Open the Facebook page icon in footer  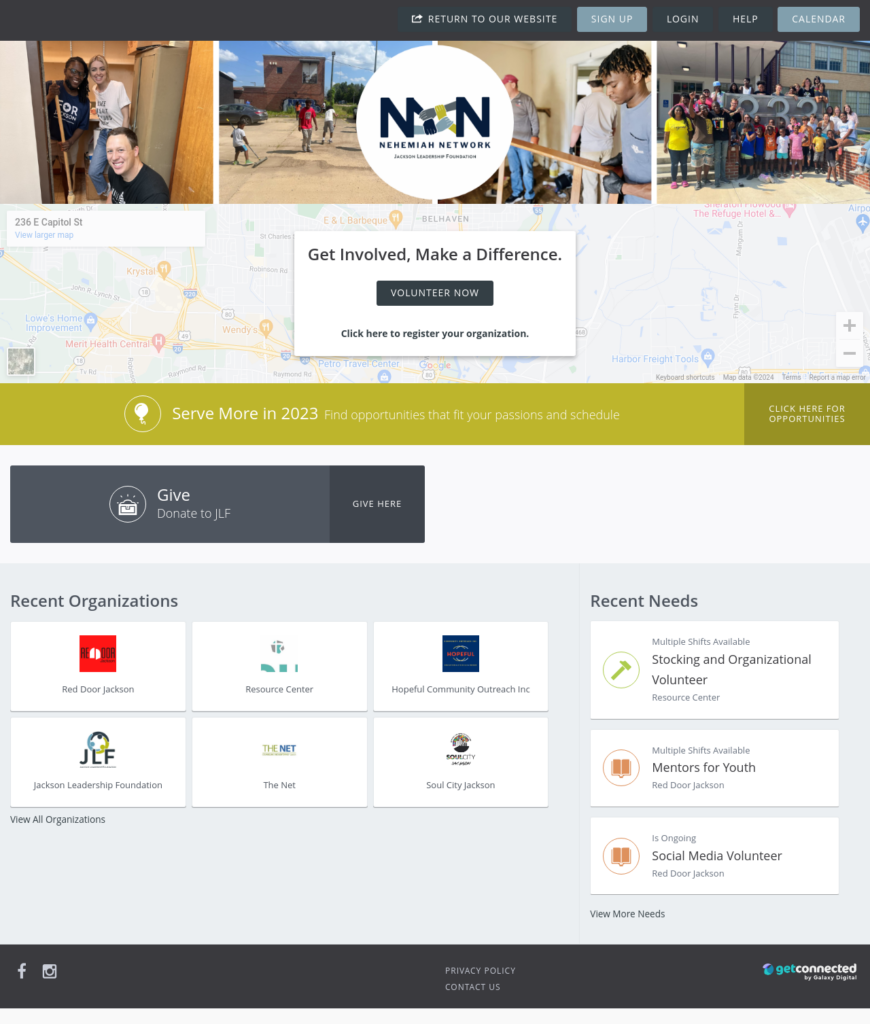22,971
